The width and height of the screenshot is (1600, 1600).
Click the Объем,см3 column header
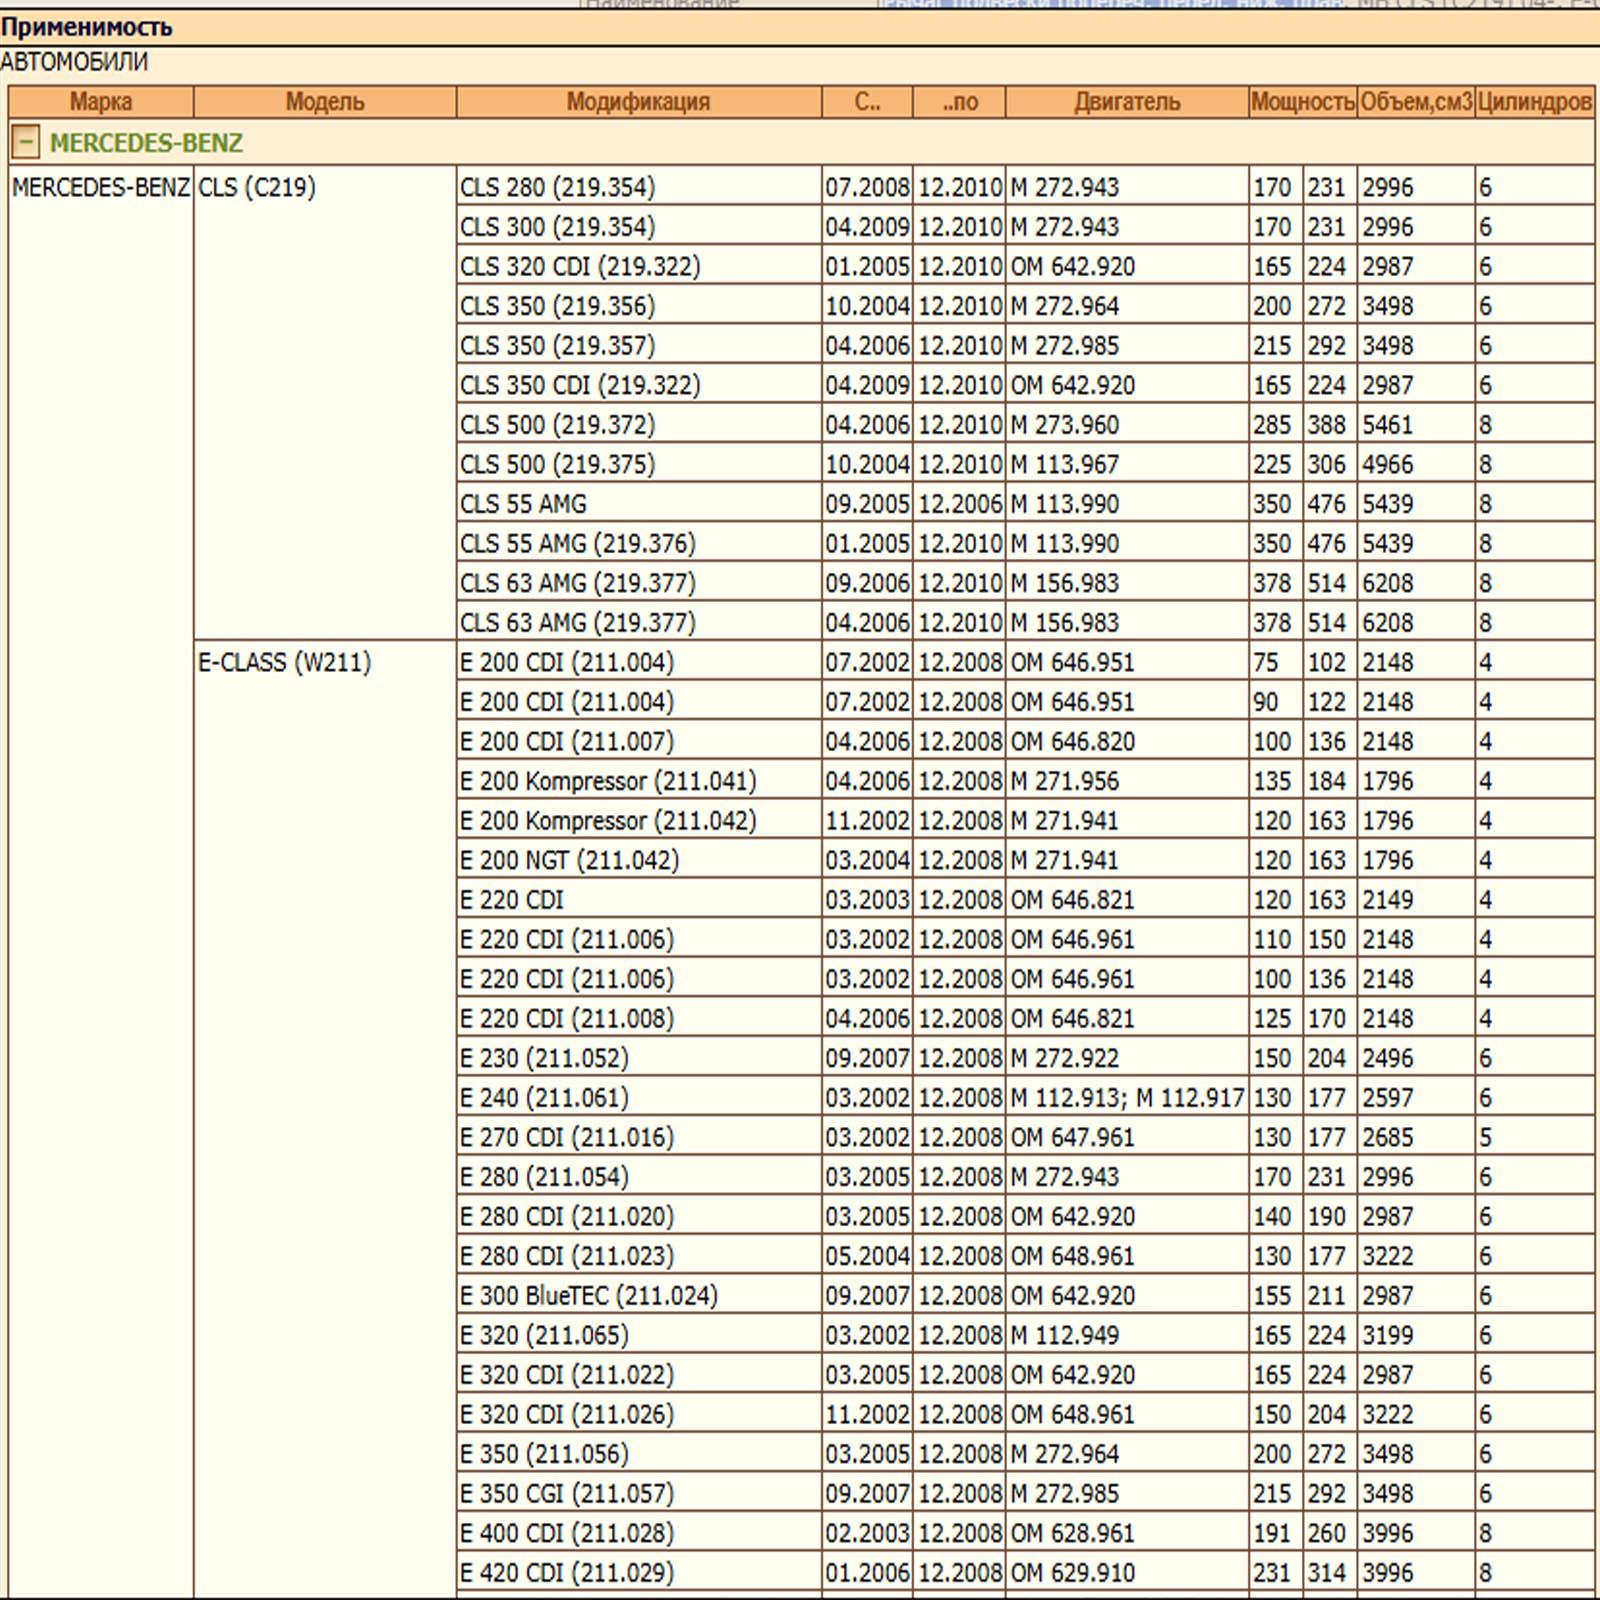pos(1416,102)
